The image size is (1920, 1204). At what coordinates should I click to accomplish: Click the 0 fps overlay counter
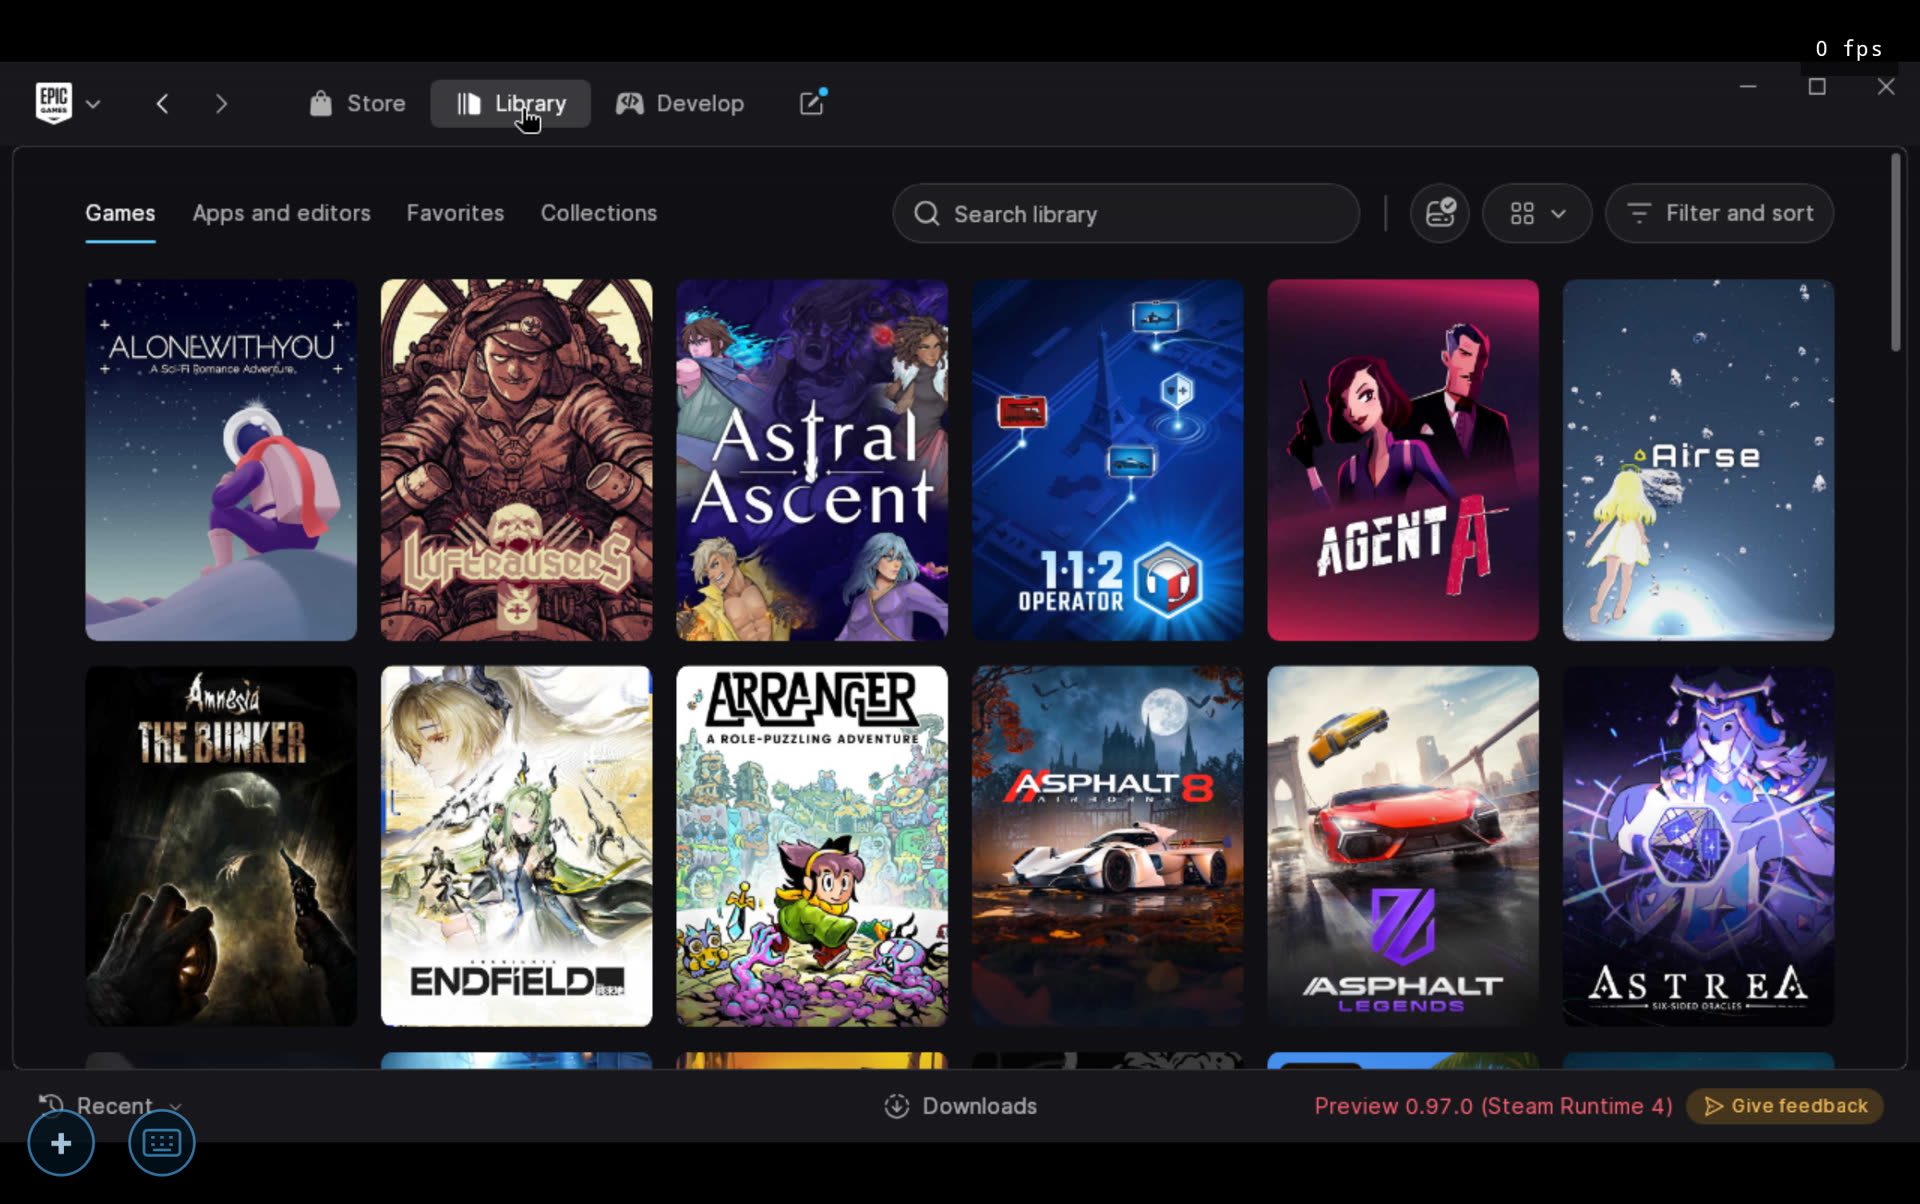click(1849, 48)
